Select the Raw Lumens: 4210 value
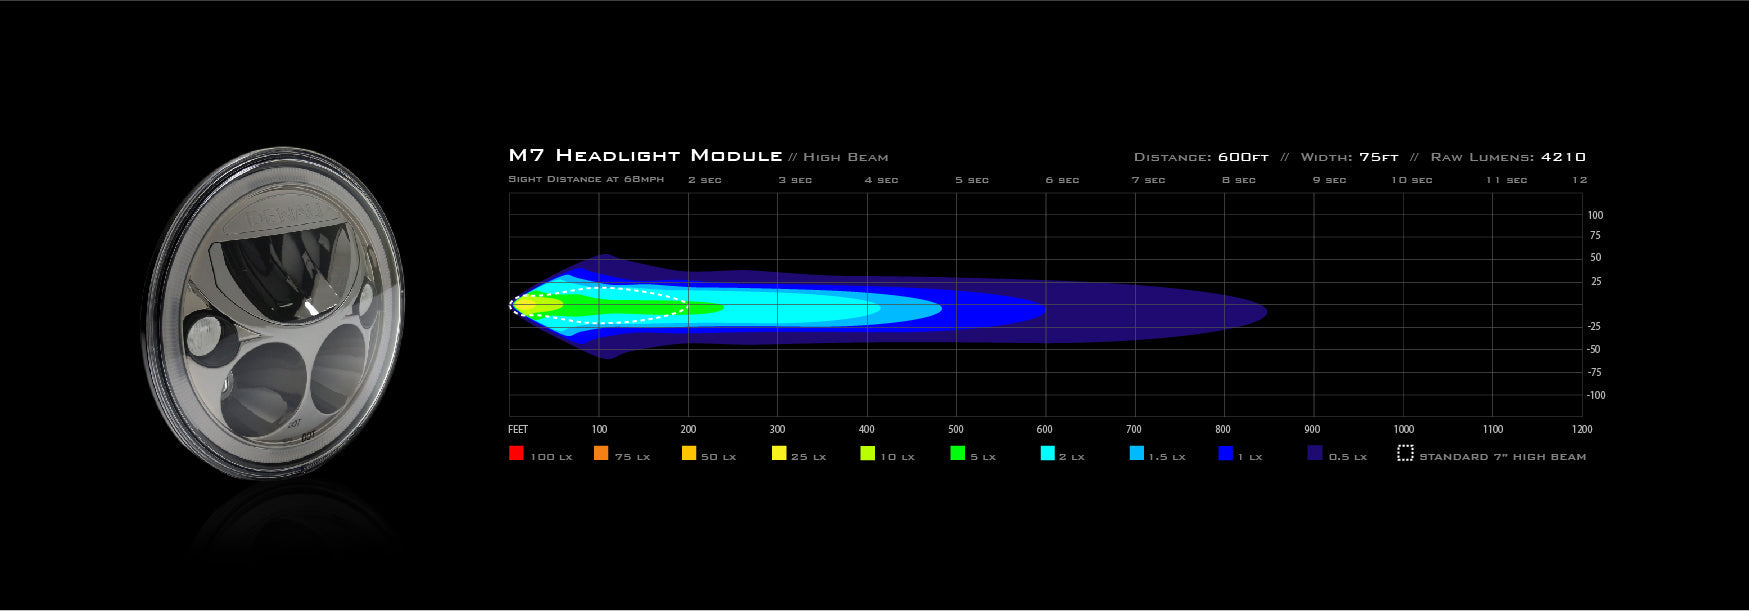This screenshot has height=611, width=1749. coord(1508,157)
